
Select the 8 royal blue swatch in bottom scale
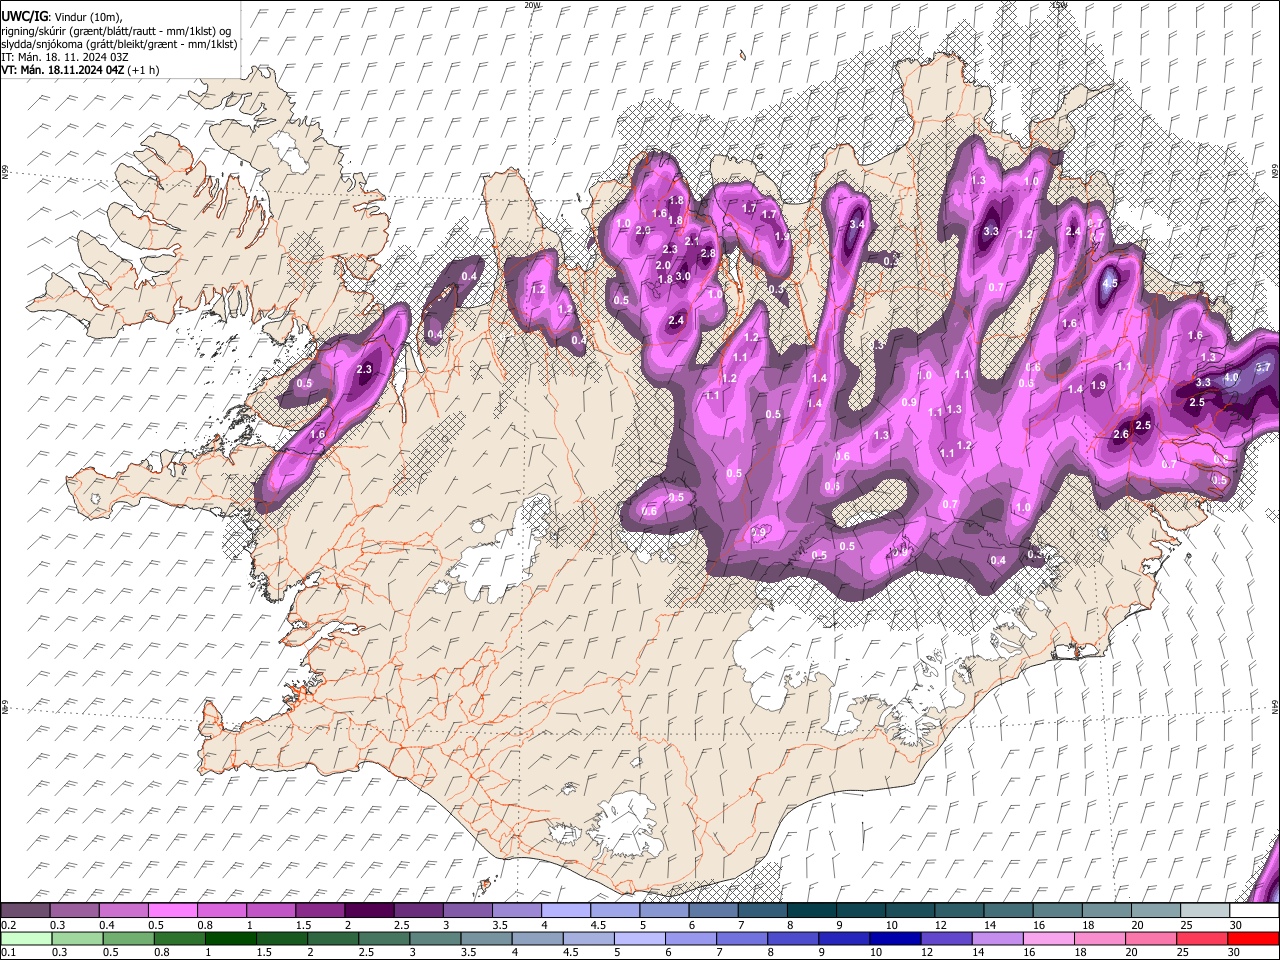[793, 939]
